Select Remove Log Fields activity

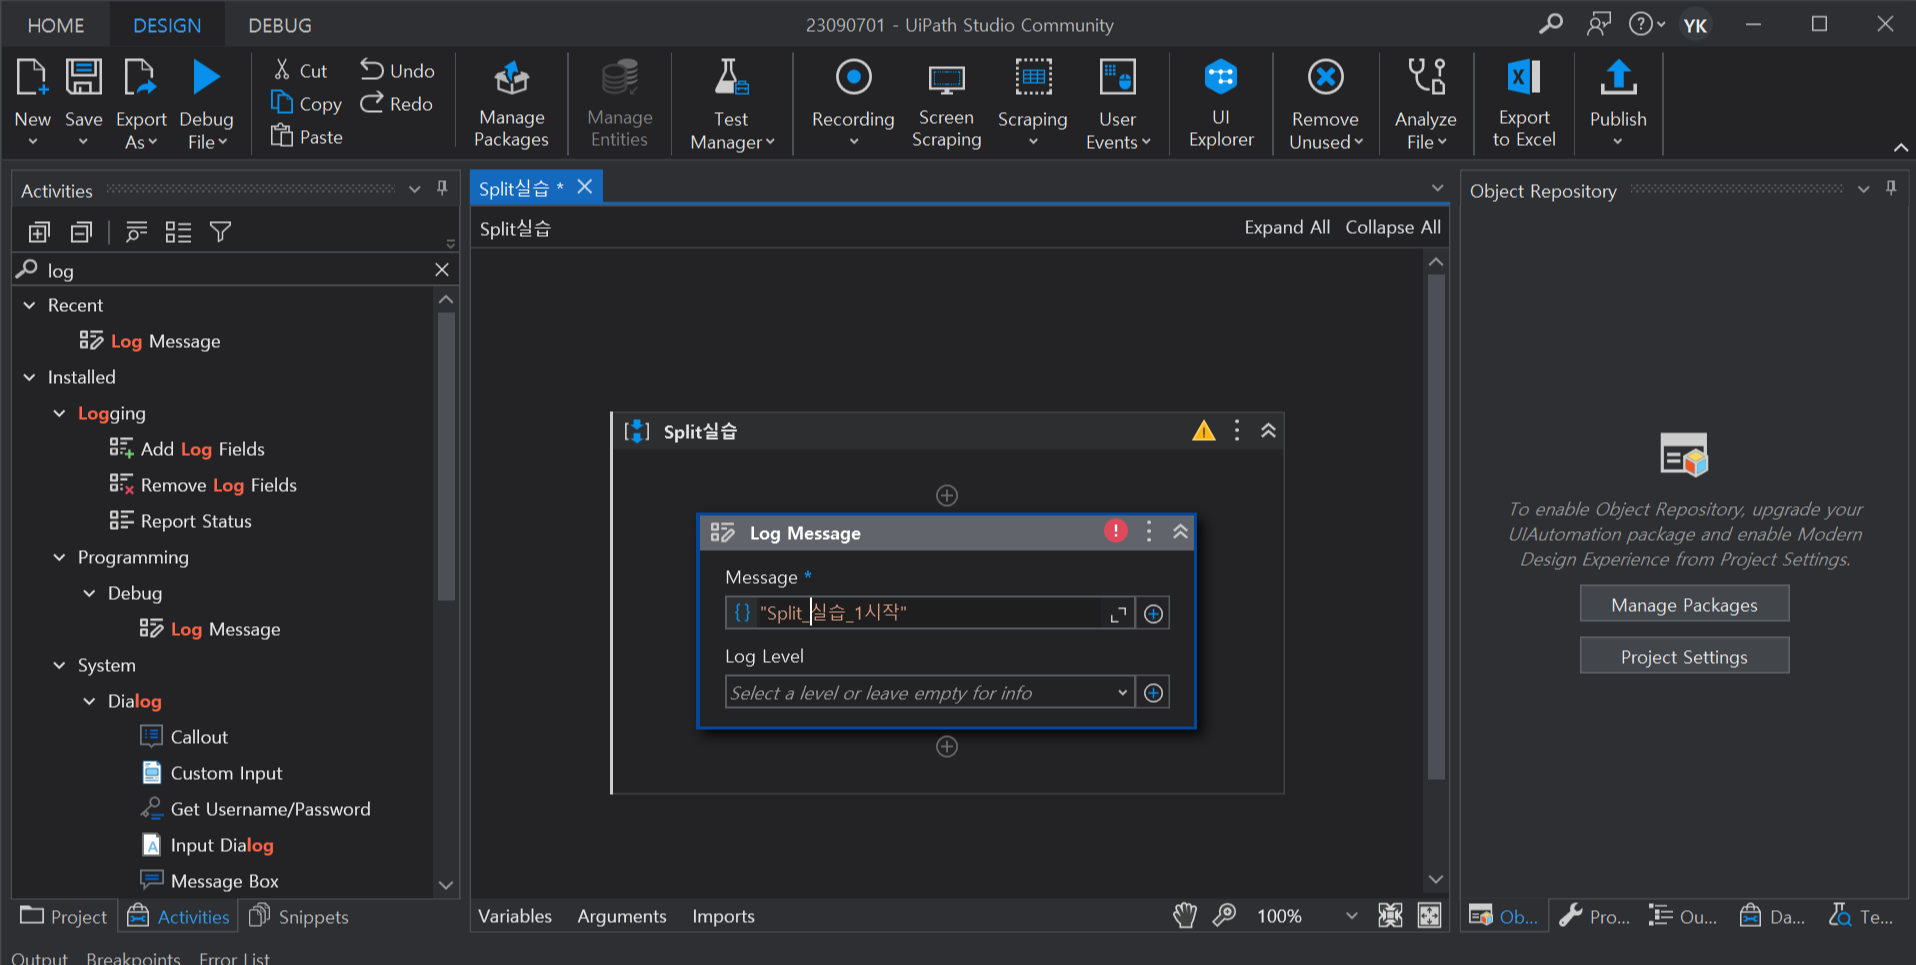click(x=203, y=485)
